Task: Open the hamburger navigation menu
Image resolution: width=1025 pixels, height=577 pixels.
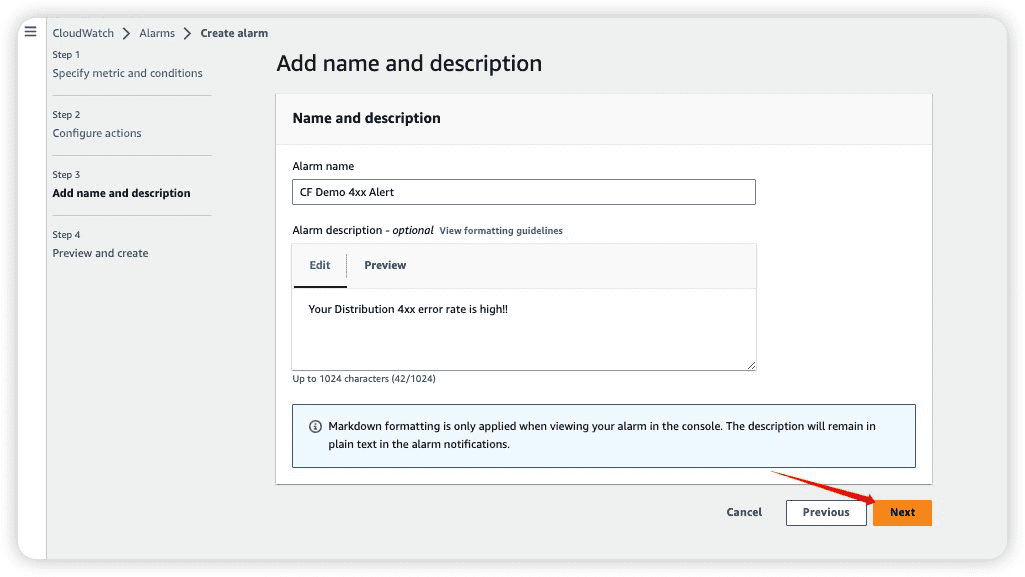Action: (30, 31)
